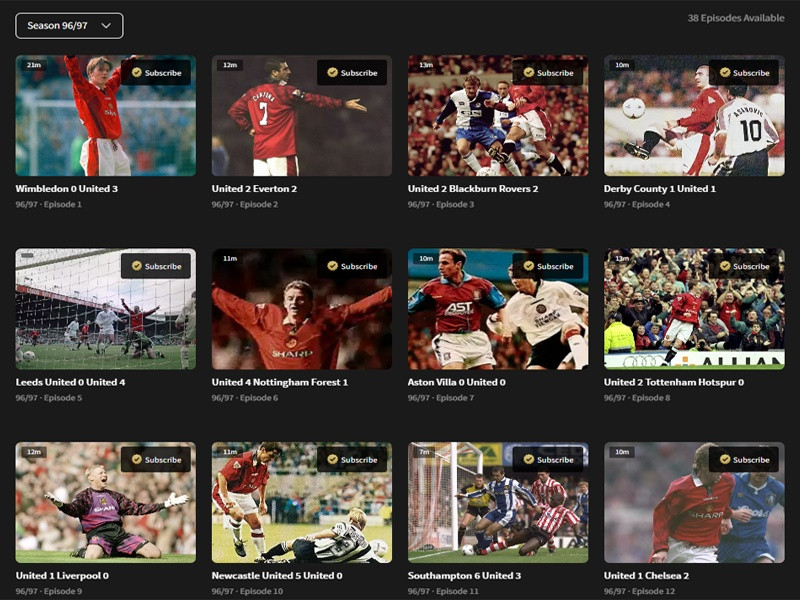The width and height of the screenshot is (800, 600).
Task: Click the 96/97 · Episode 6 label
Action: [245, 397]
